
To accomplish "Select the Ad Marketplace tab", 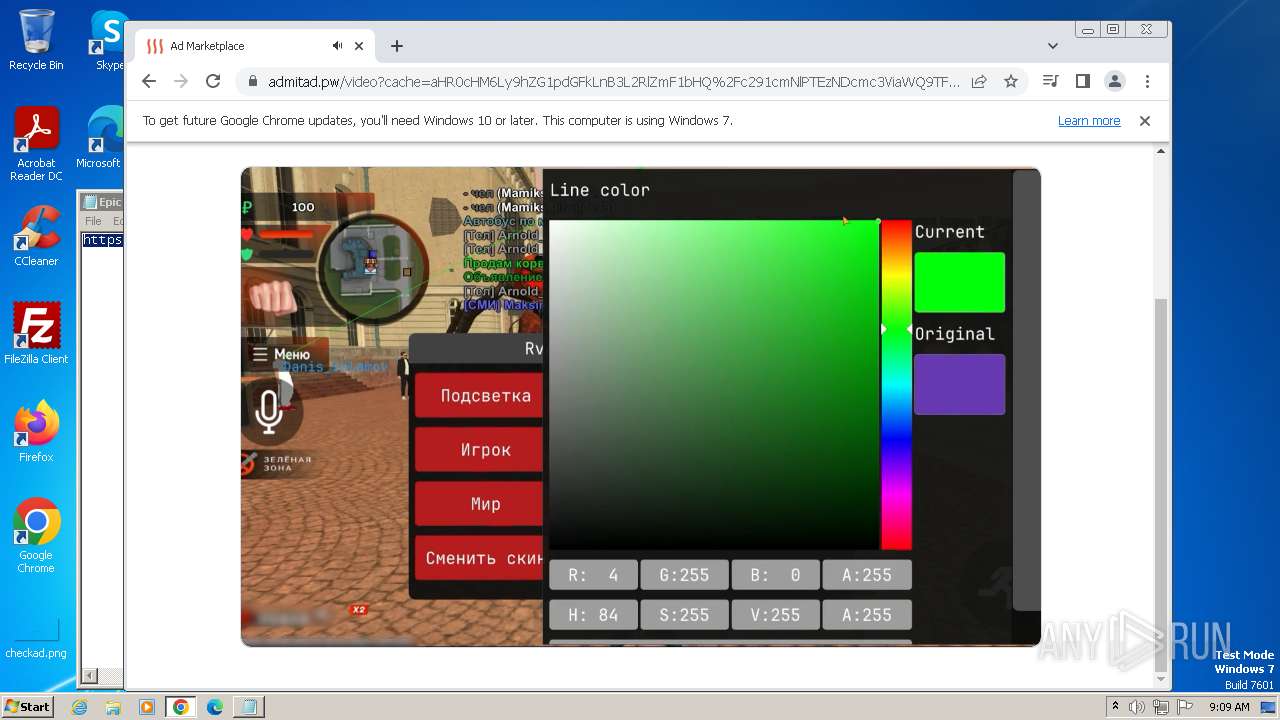I will pos(253,46).
